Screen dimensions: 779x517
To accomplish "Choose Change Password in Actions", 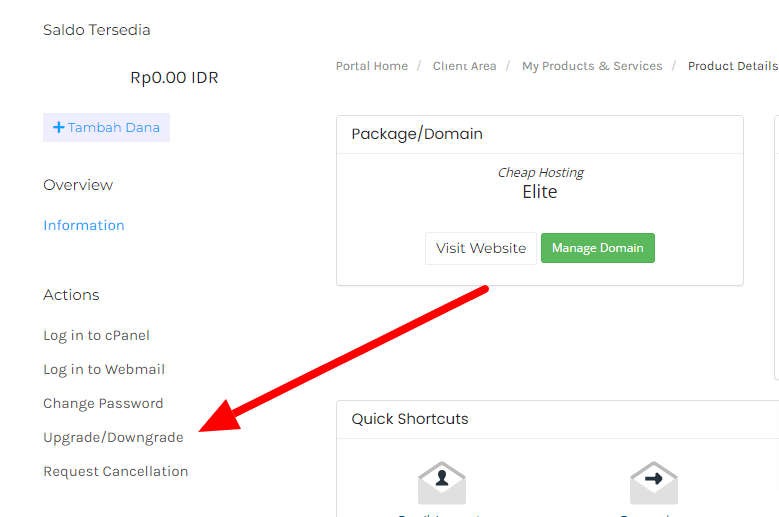I will [x=103, y=403].
